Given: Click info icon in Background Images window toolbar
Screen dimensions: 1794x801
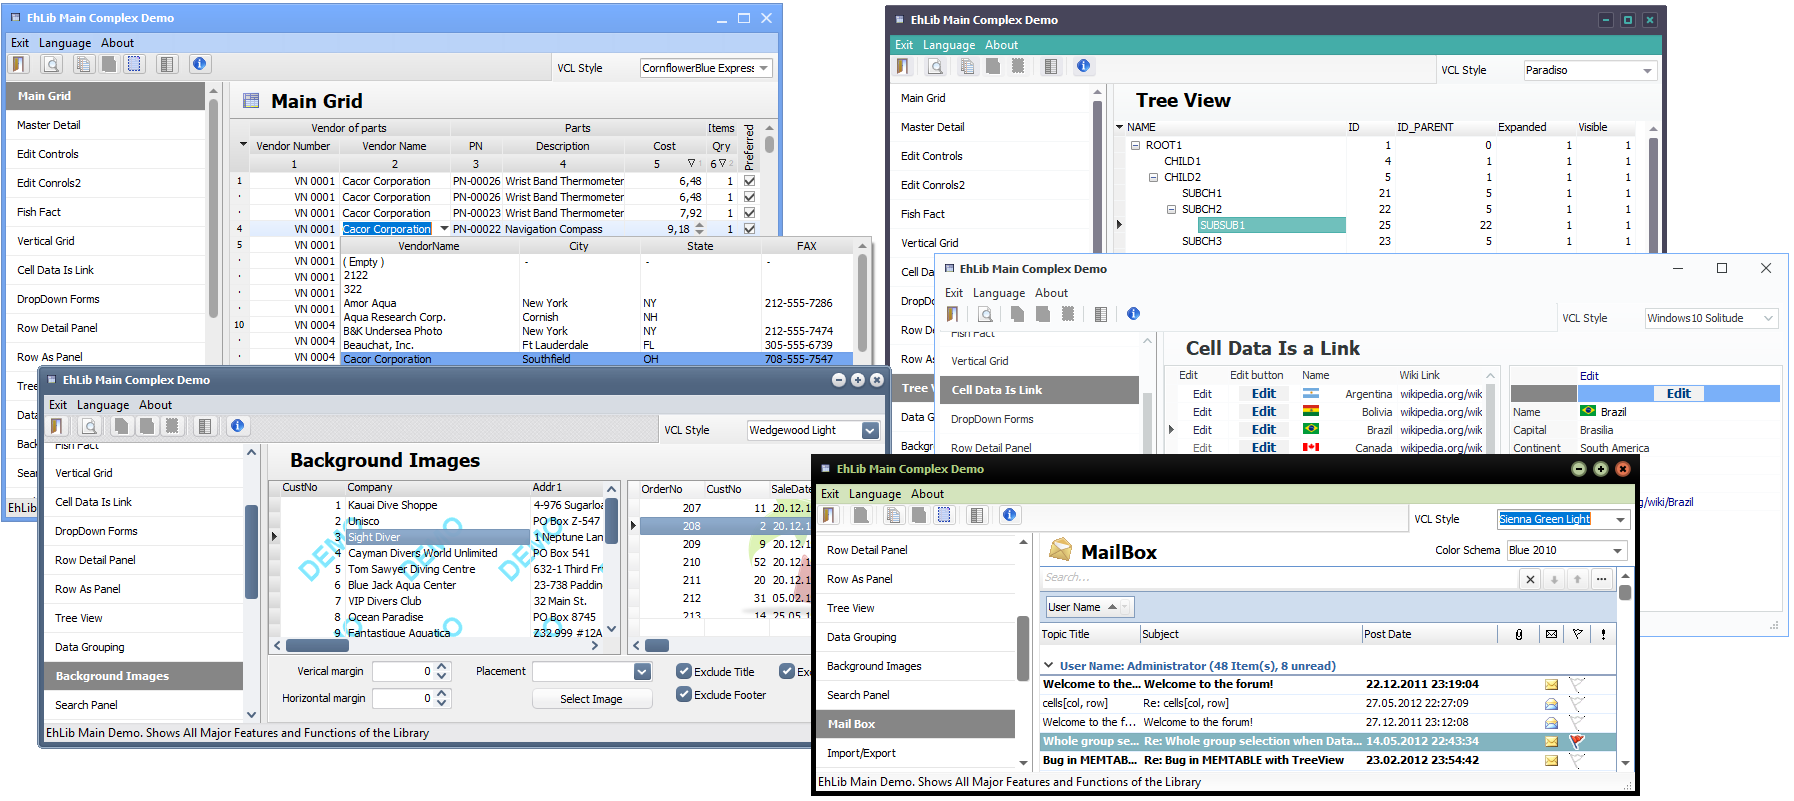Looking at the screenshot, I should pos(238,426).
